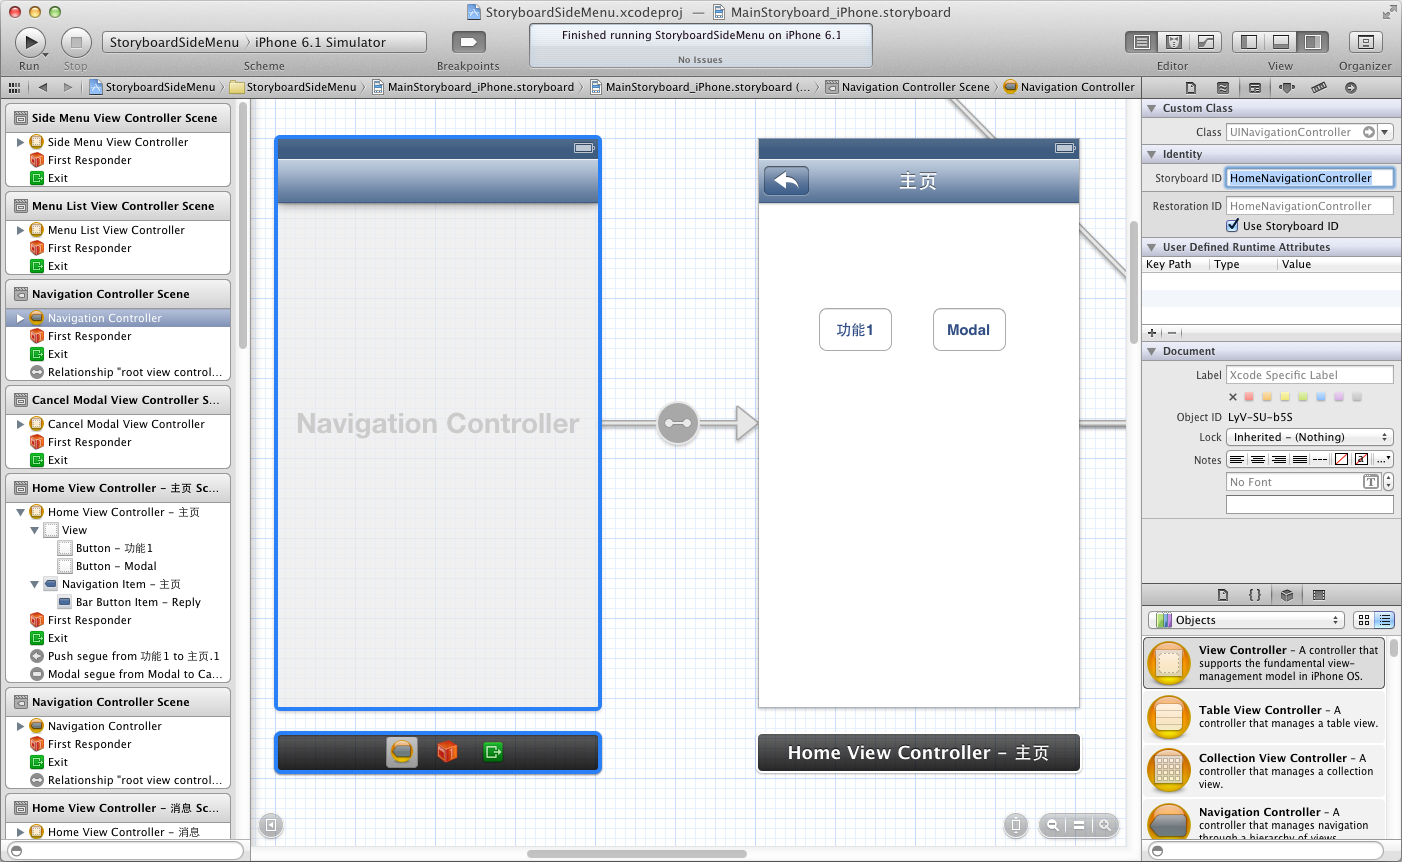Click the Xcode Specific Label field
Screen dimensions: 1402x862
click(1309, 375)
